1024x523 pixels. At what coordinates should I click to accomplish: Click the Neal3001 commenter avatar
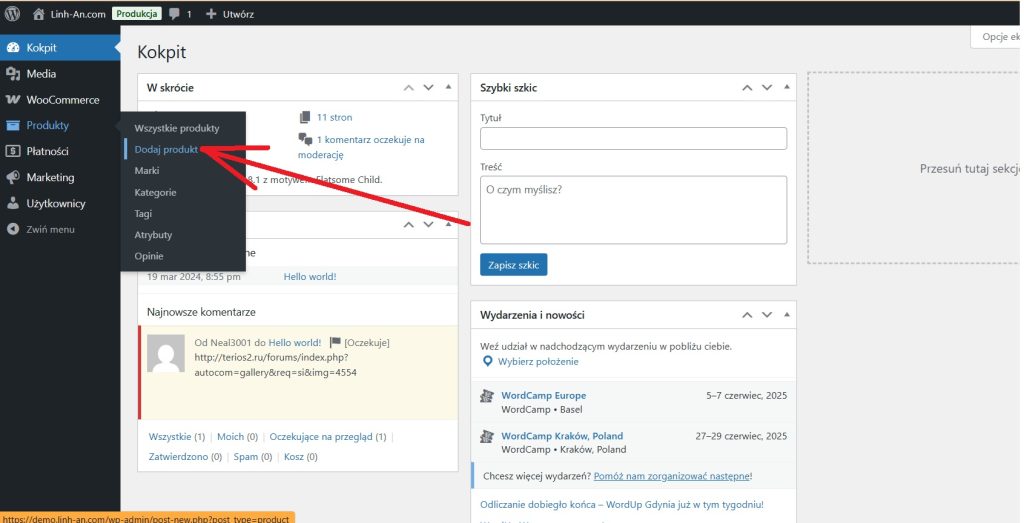(x=166, y=353)
